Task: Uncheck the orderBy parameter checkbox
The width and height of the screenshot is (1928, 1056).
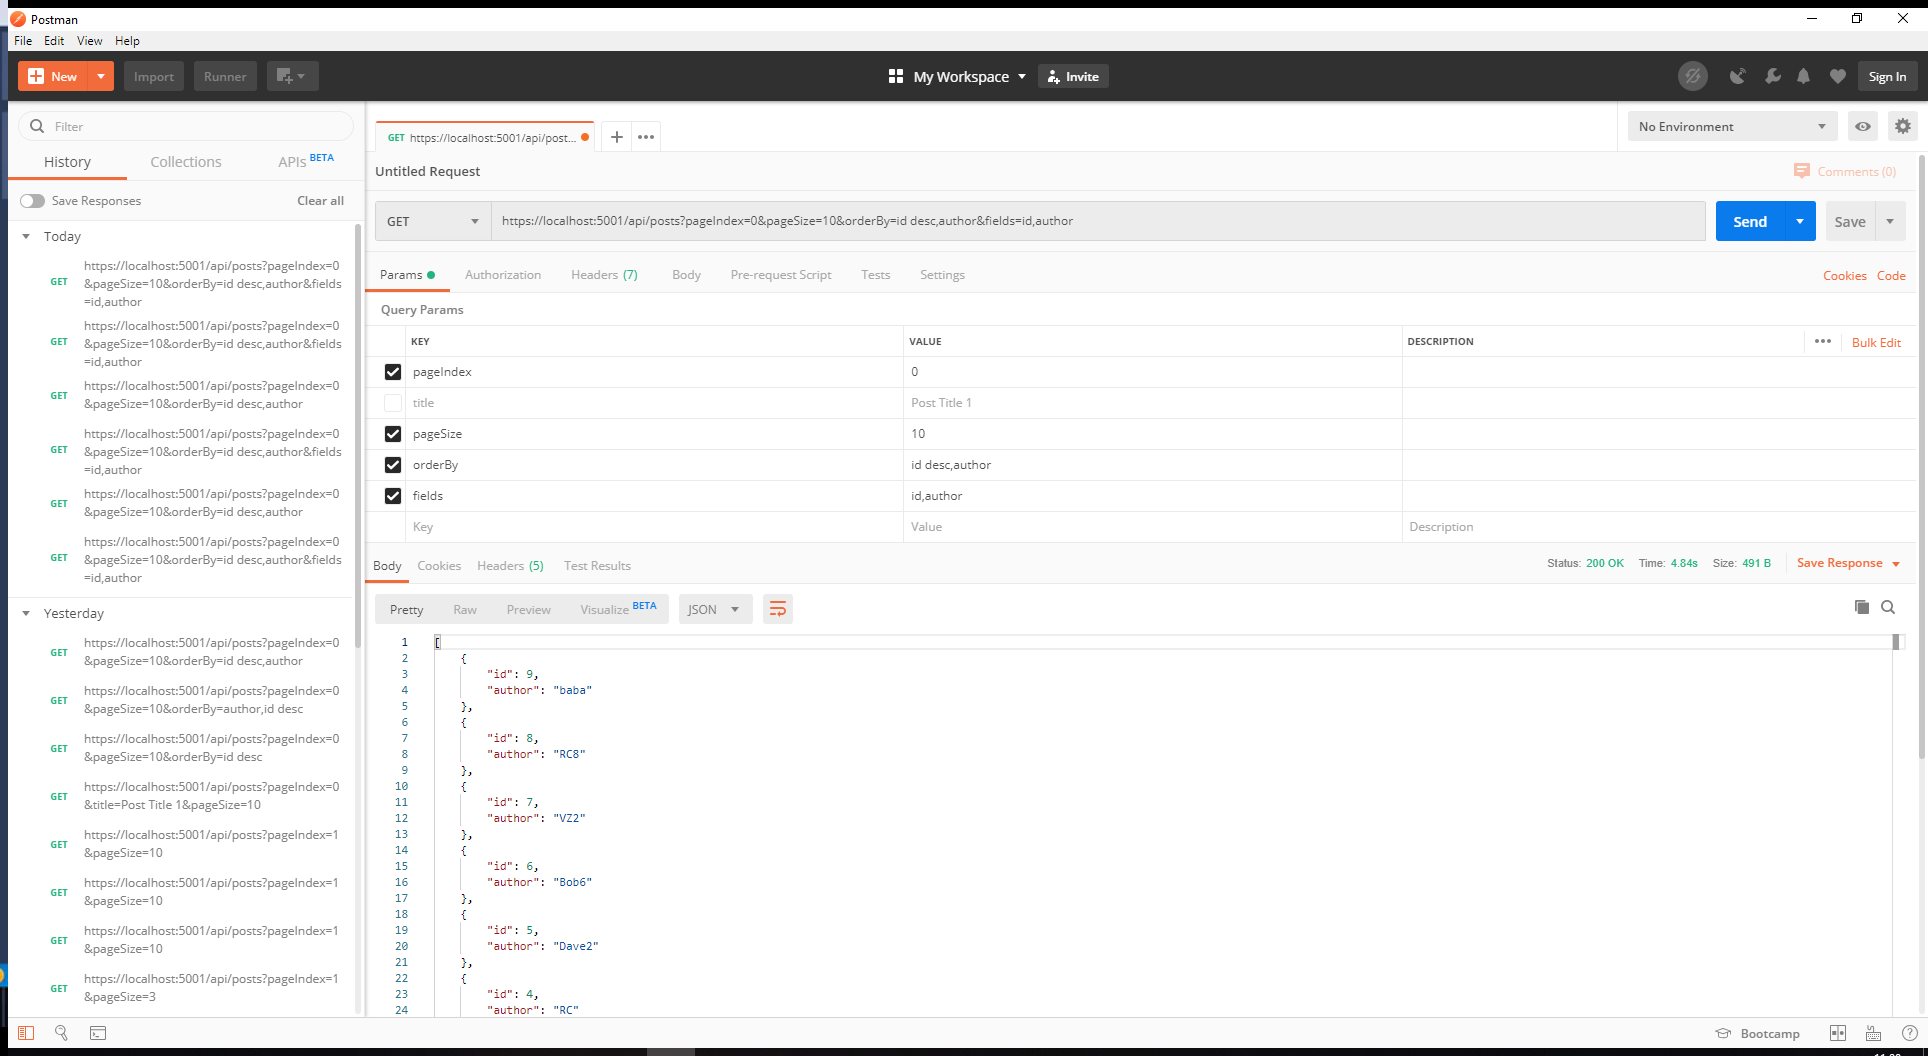Action: coord(393,465)
